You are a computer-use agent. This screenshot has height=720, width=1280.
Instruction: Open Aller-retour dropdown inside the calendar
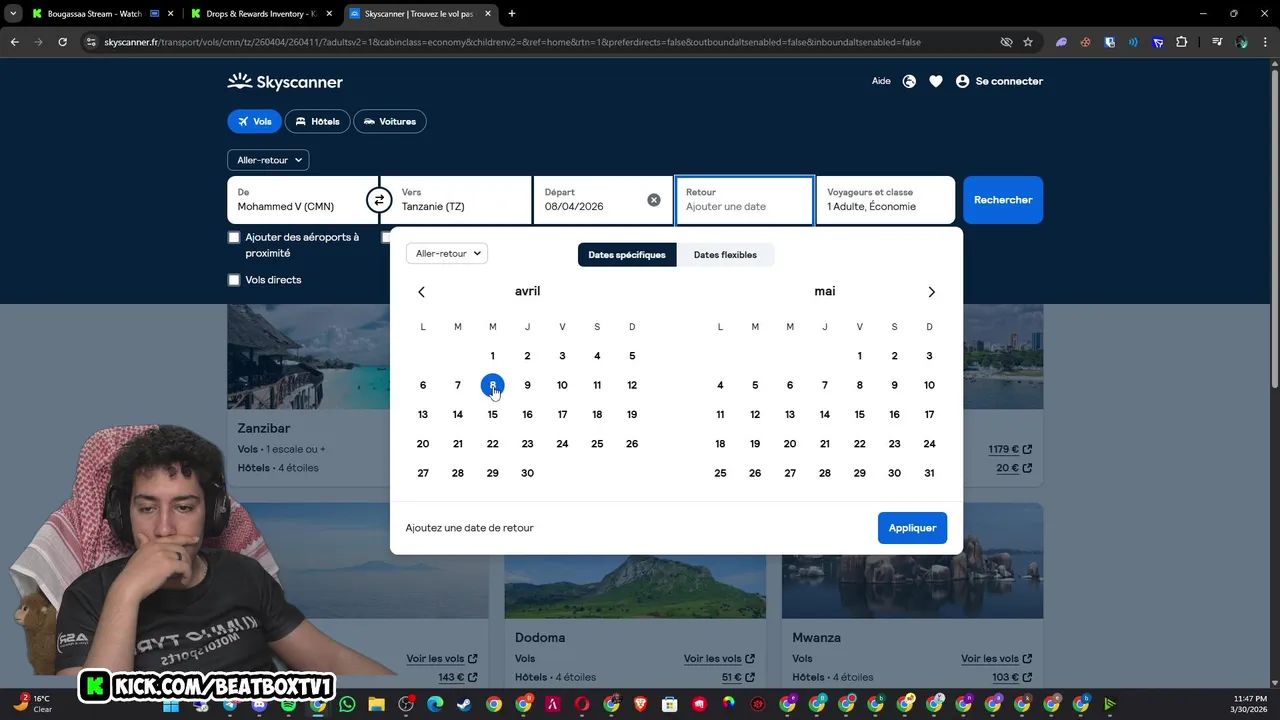coord(447,254)
